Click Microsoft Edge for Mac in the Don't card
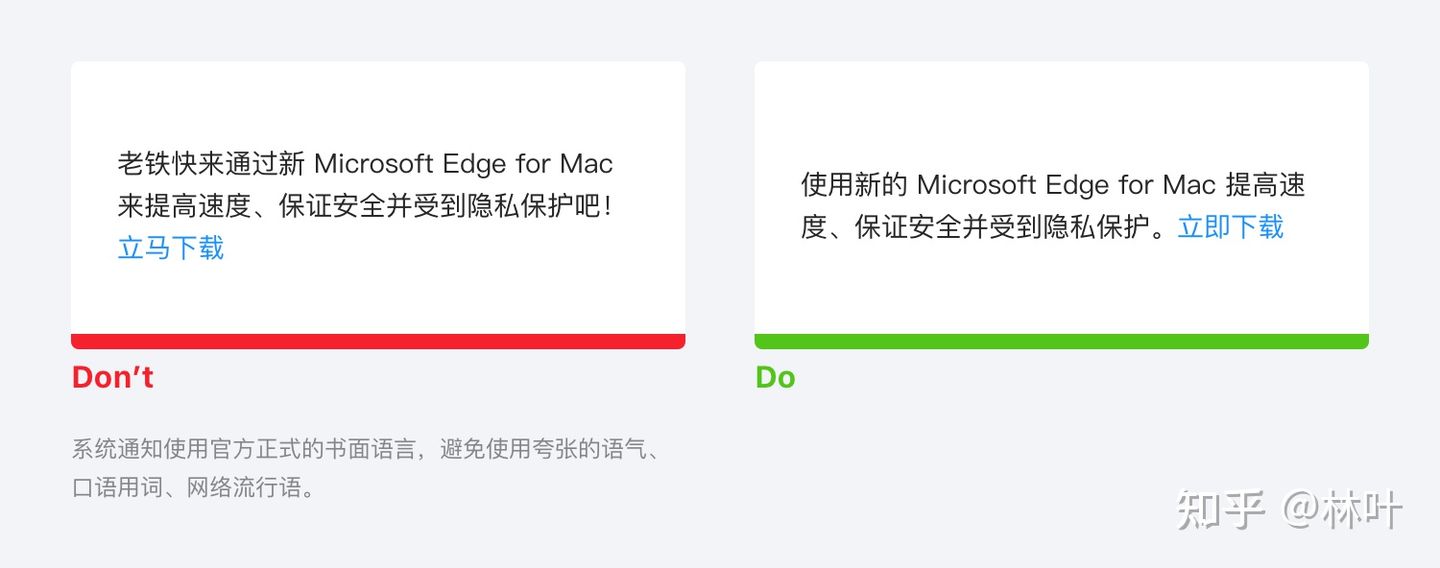The image size is (1440, 568). pos(463,163)
